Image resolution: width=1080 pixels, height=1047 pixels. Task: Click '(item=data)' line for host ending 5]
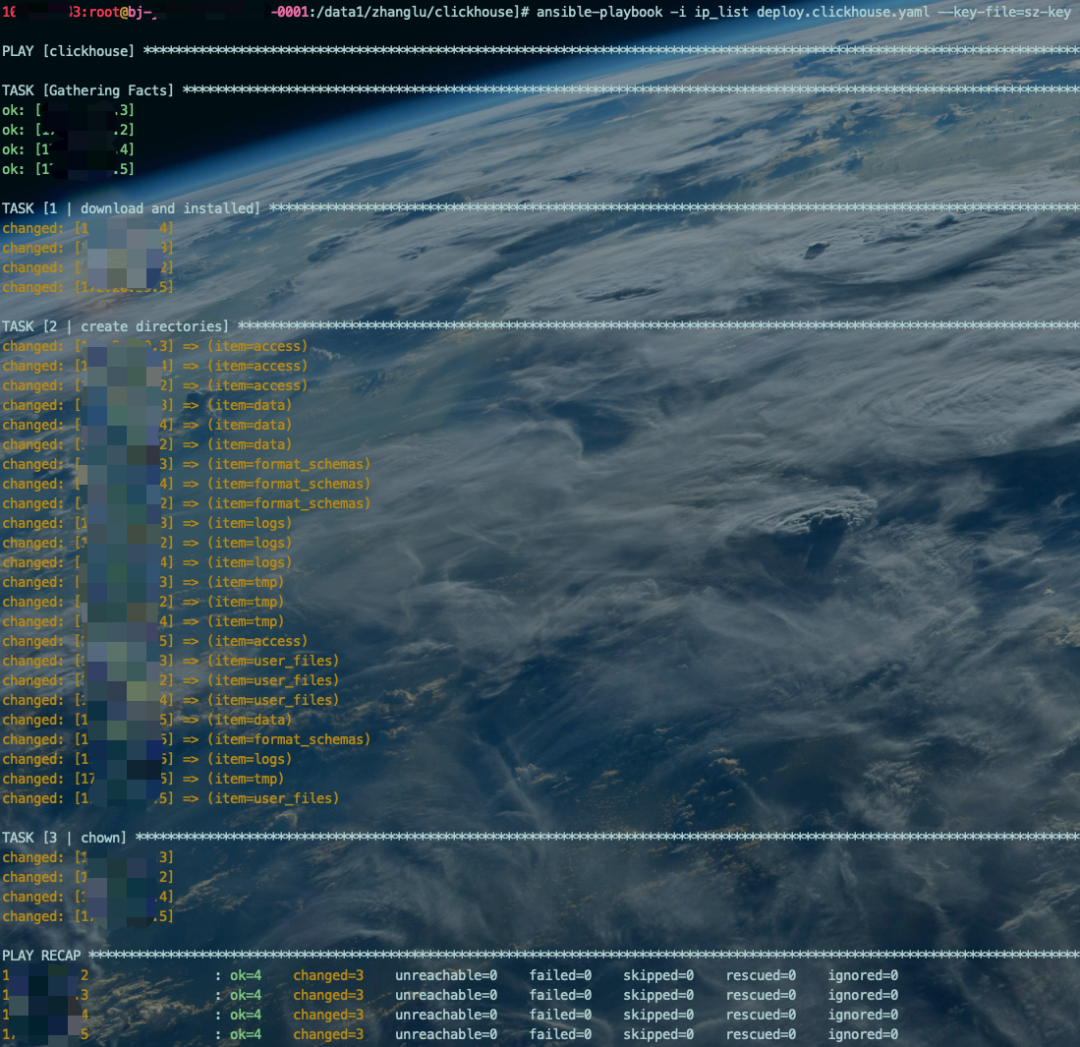coord(147,719)
